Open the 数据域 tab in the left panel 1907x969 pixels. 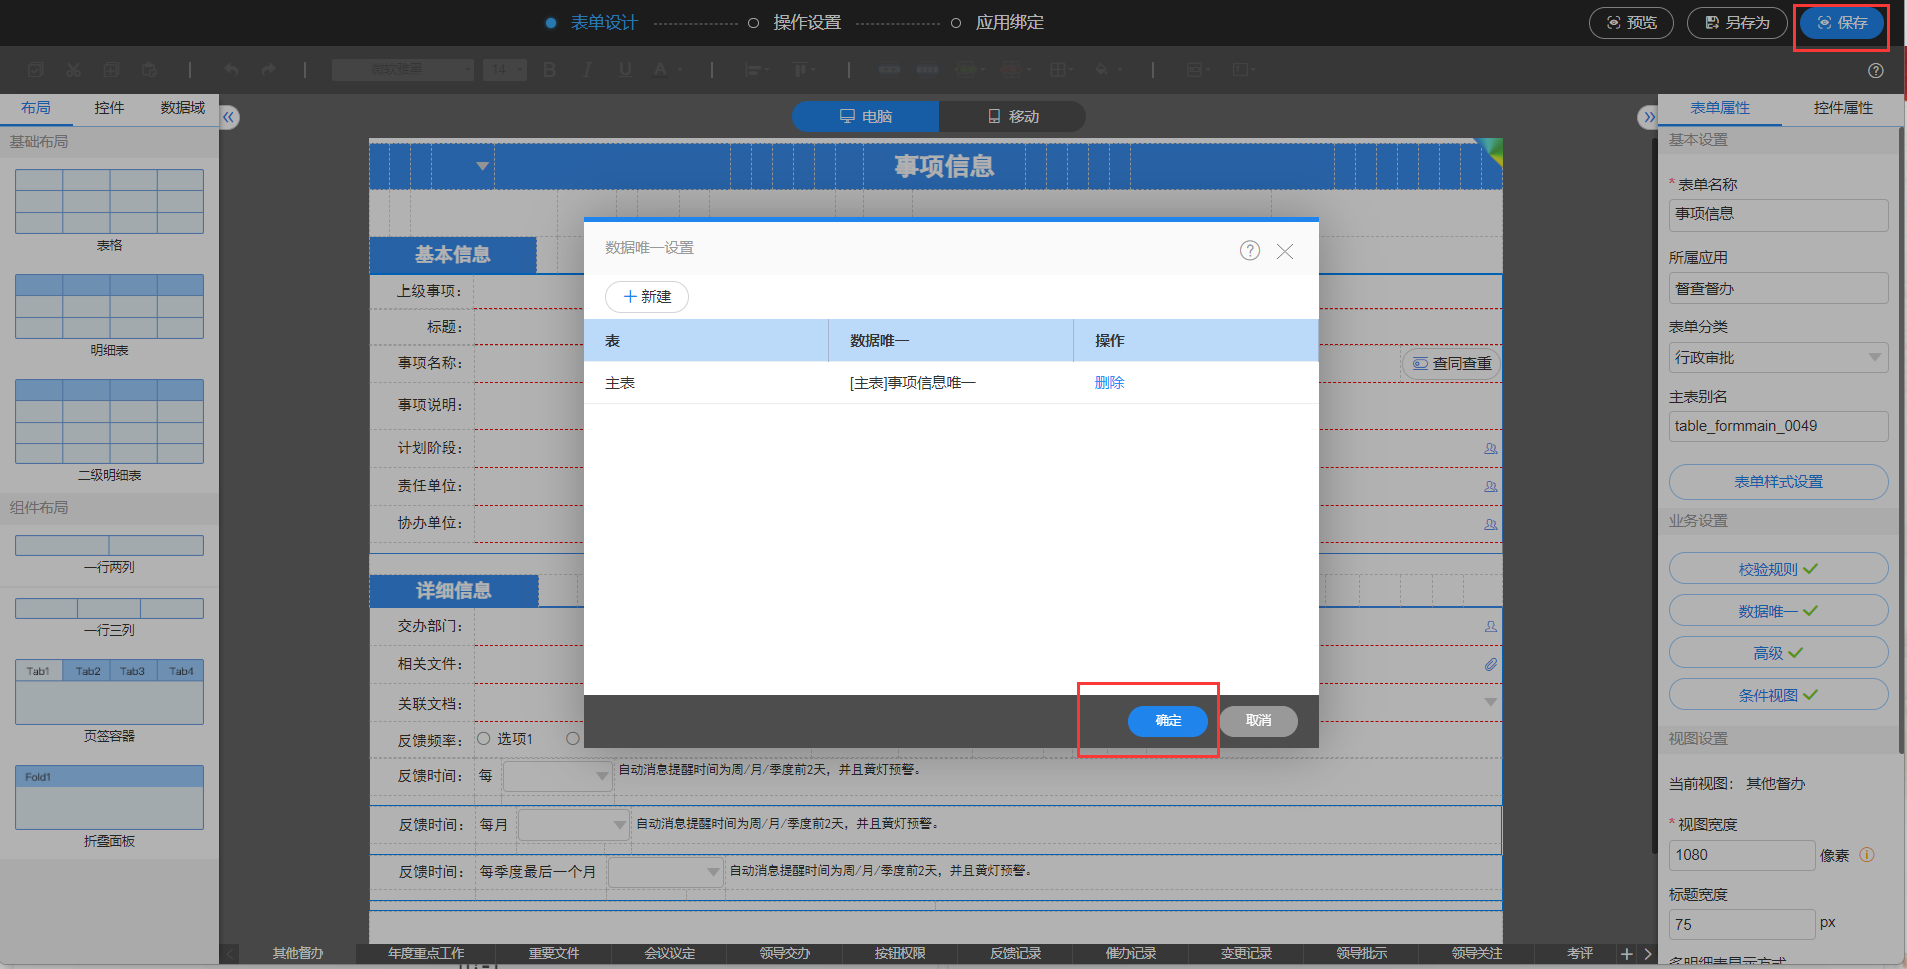pyautogui.click(x=182, y=108)
